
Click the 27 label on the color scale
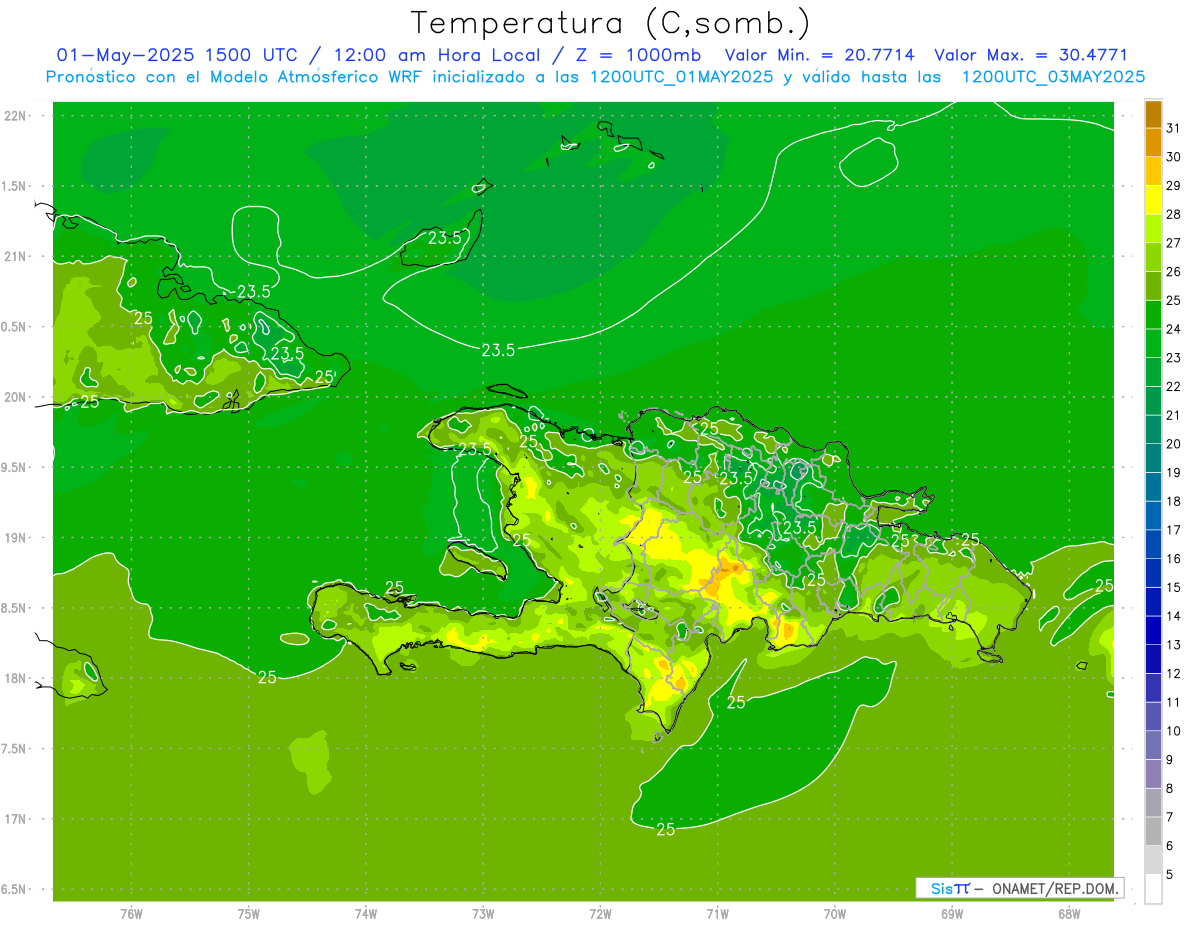coord(1174,243)
